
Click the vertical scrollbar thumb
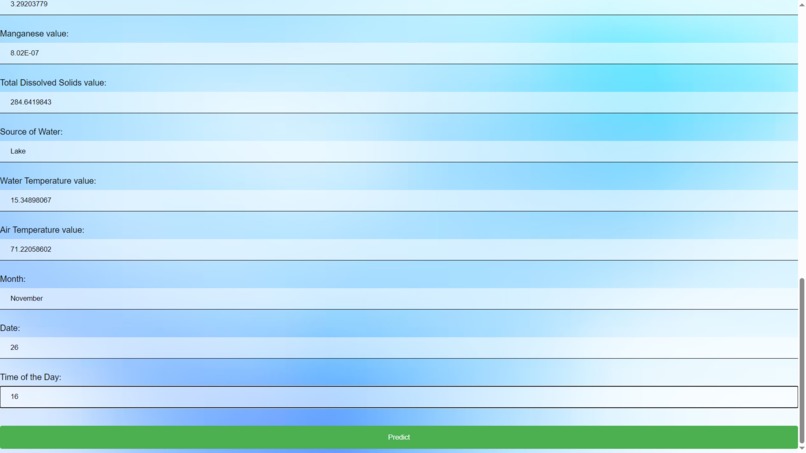pos(802,361)
